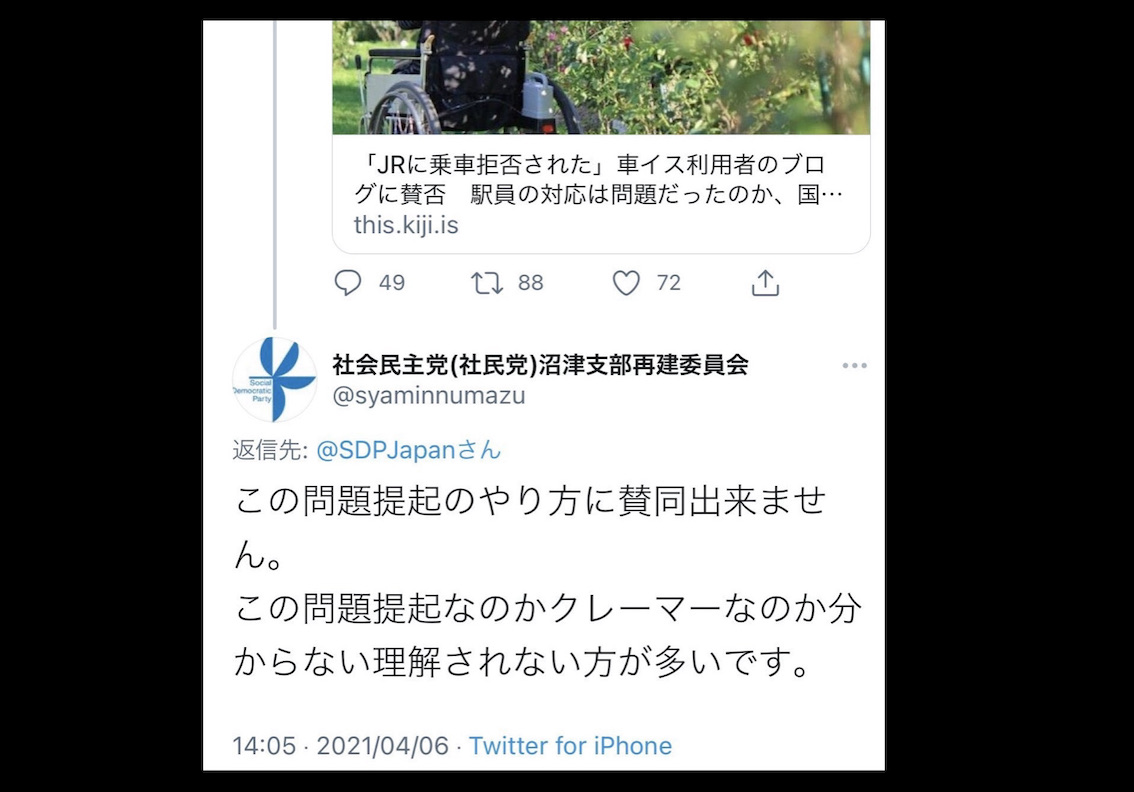Click the retweet count 88

click(x=530, y=283)
